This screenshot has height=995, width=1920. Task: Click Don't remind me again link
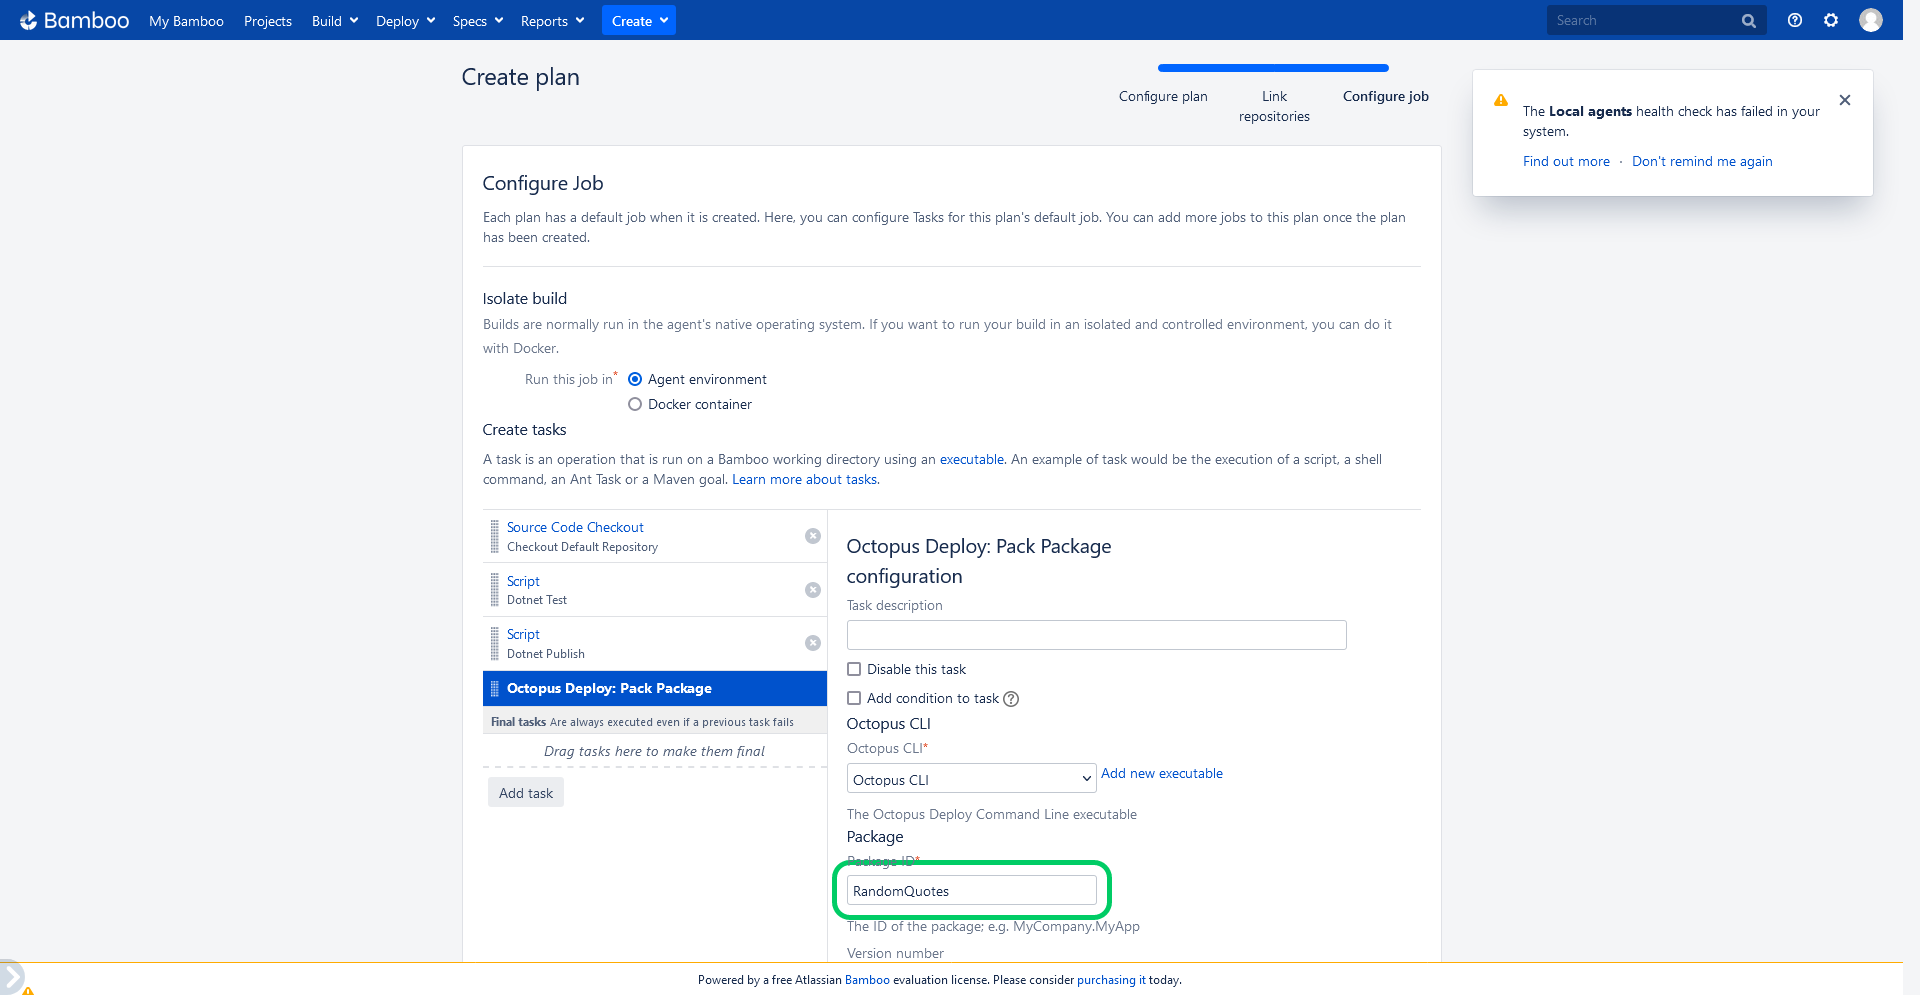(x=1702, y=162)
